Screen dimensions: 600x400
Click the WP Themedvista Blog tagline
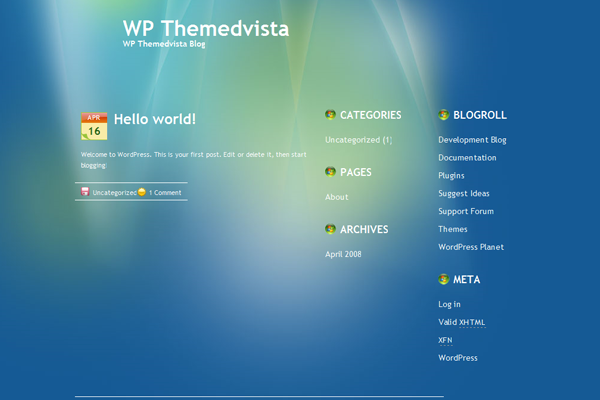pos(164,44)
